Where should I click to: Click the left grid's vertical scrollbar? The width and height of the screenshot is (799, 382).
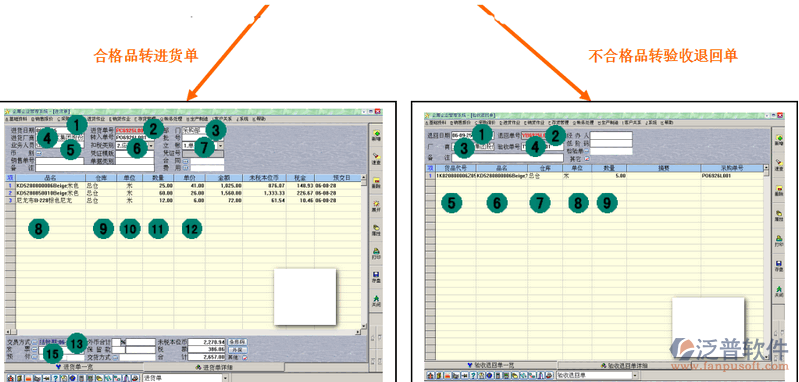click(x=364, y=252)
